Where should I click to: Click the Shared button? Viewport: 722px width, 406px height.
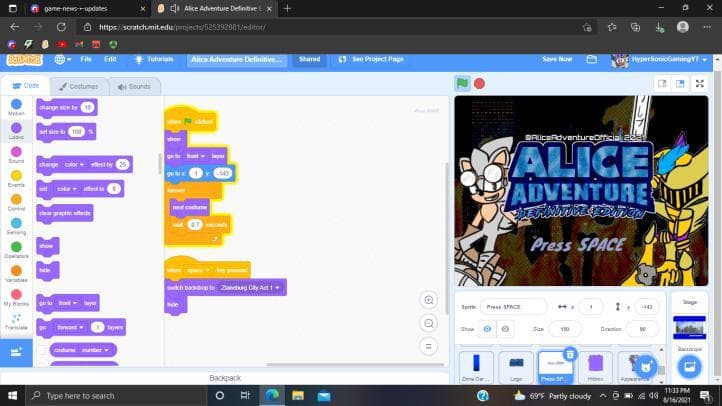(x=309, y=59)
